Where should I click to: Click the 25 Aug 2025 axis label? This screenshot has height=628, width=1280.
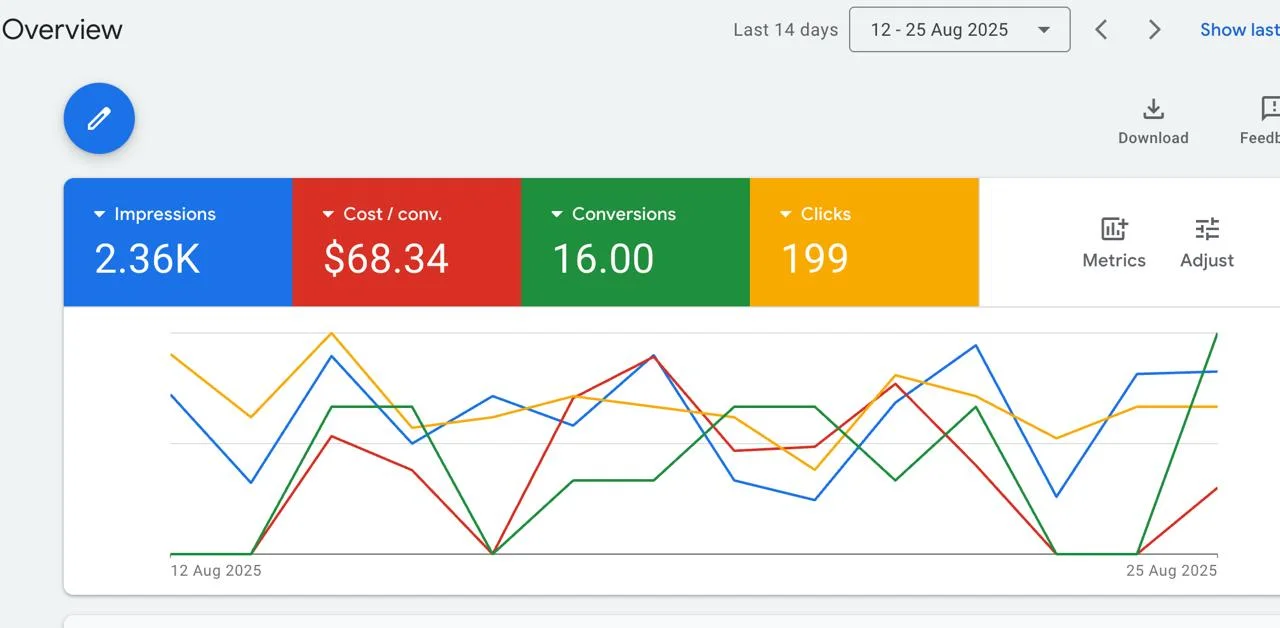tap(1171, 571)
